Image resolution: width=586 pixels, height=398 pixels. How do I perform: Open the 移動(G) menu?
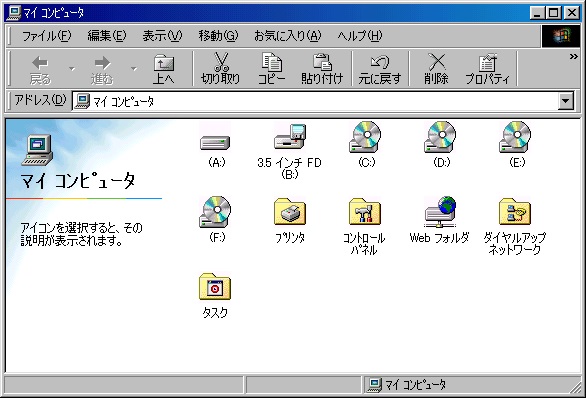click(218, 36)
